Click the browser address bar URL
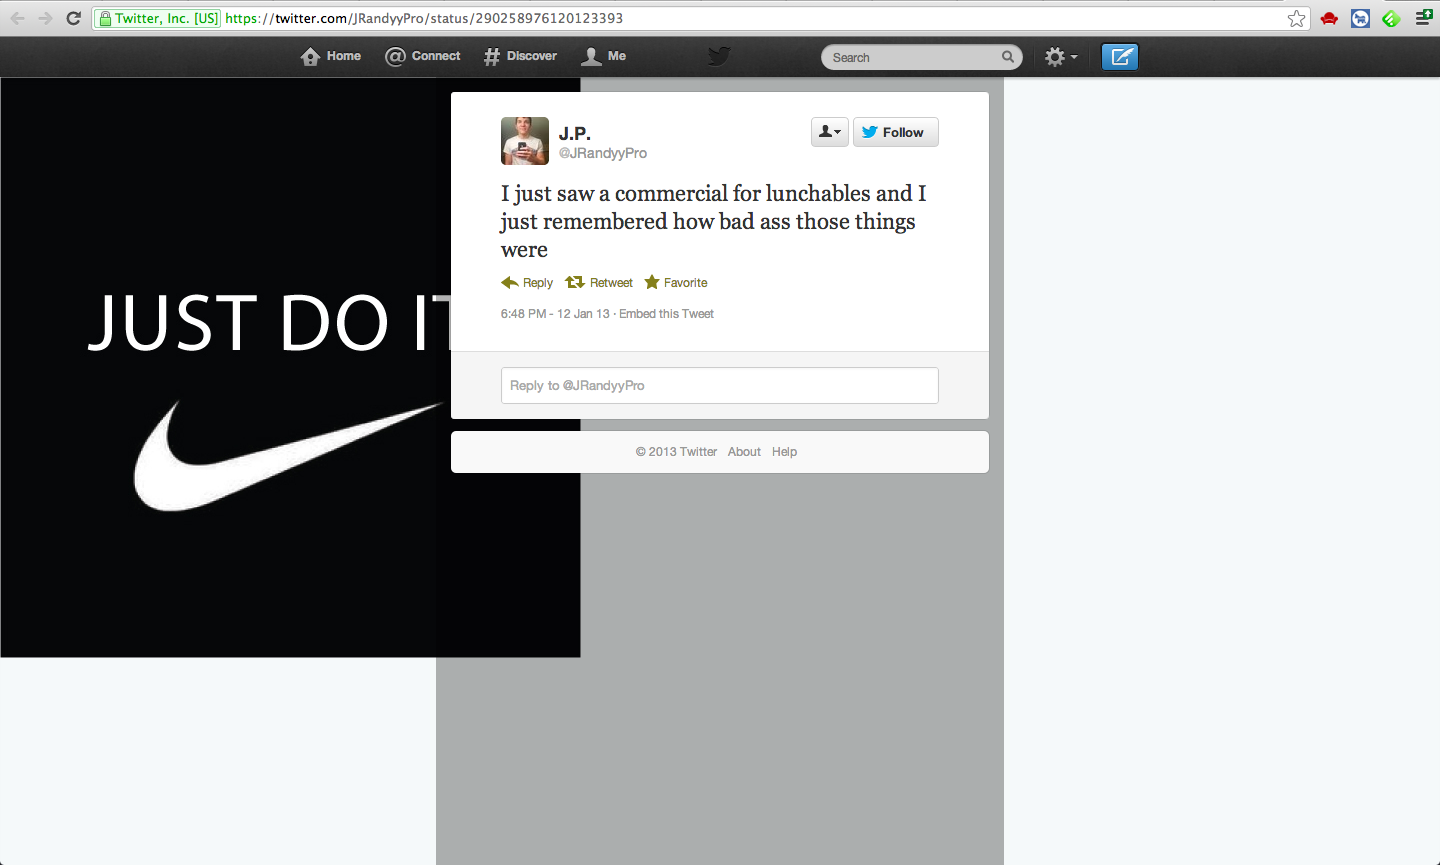This screenshot has height=865, width=1440. (424, 18)
